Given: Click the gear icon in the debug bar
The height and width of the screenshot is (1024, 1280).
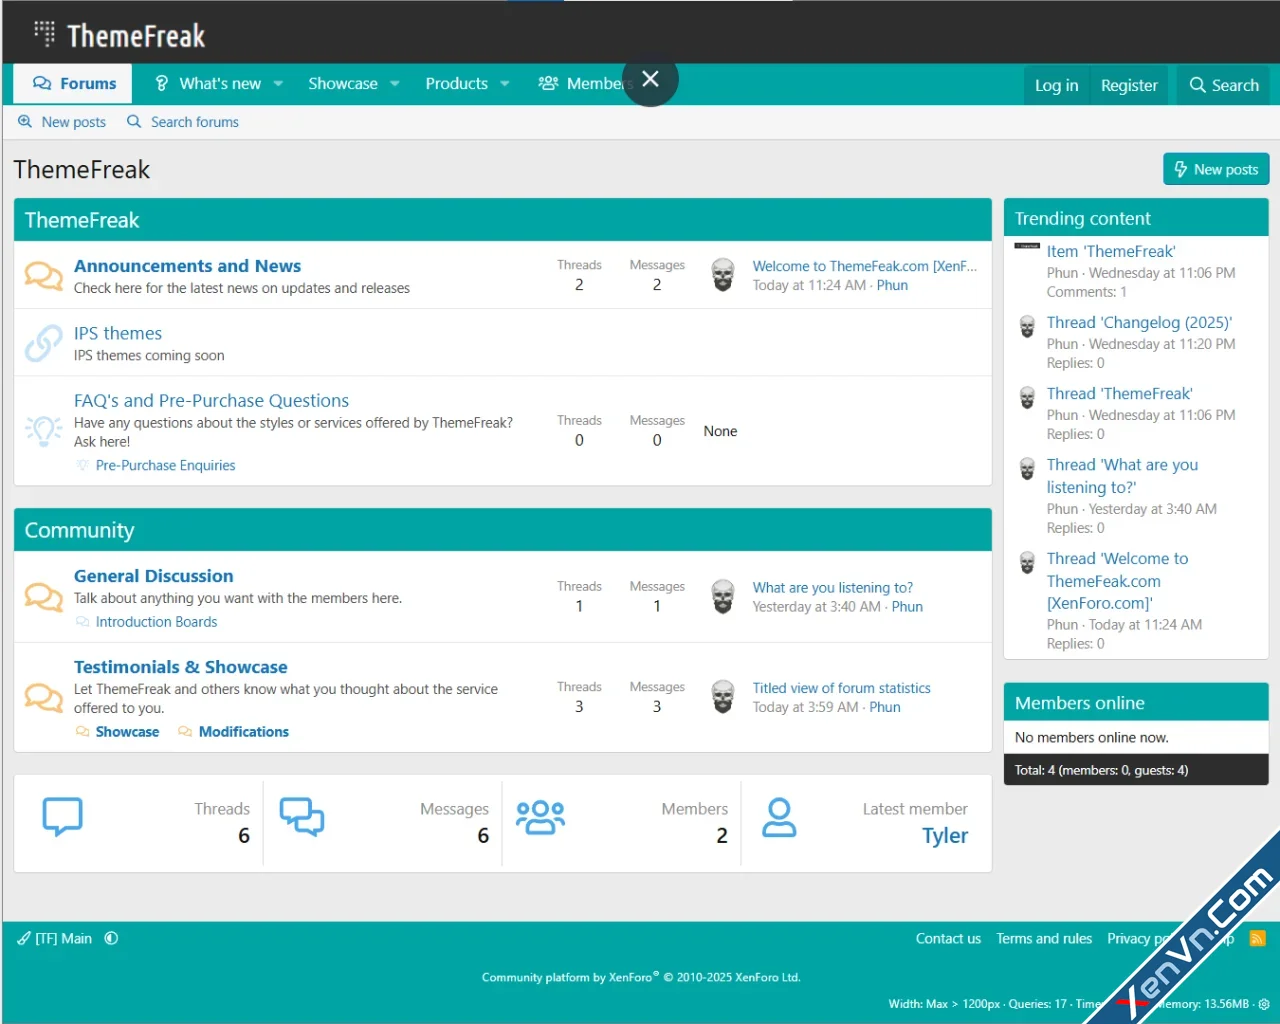Looking at the screenshot, I should [x=1264, y=1004].
